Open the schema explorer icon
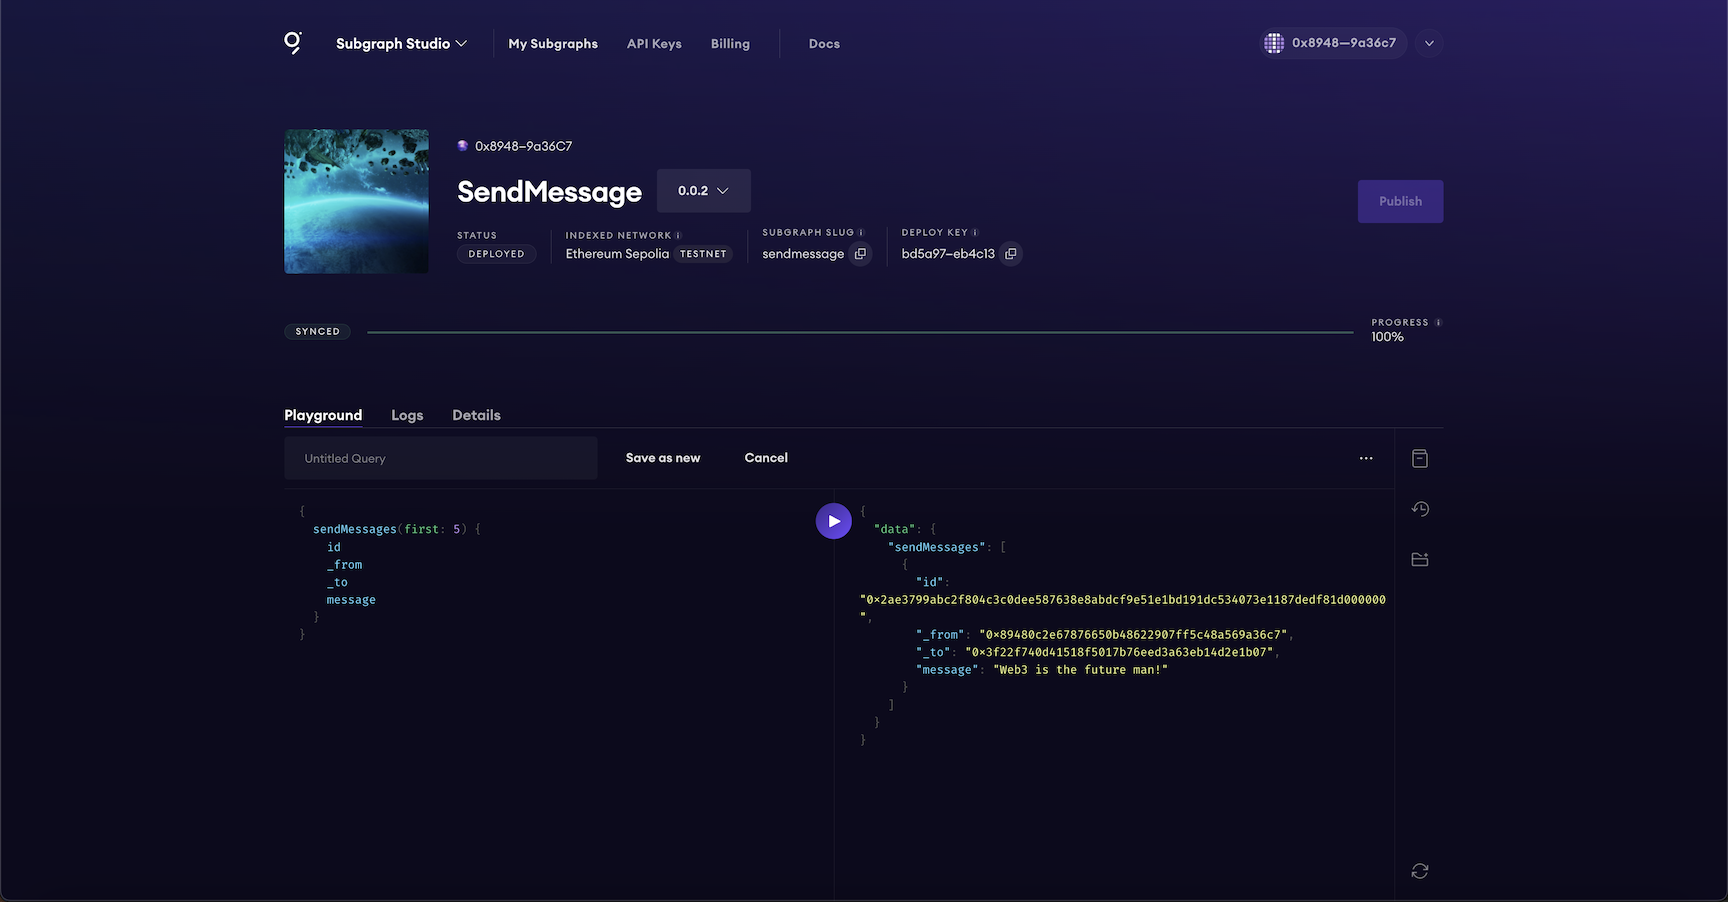The width and height of the screenshot is (1728, 902). pos(1420,458)
